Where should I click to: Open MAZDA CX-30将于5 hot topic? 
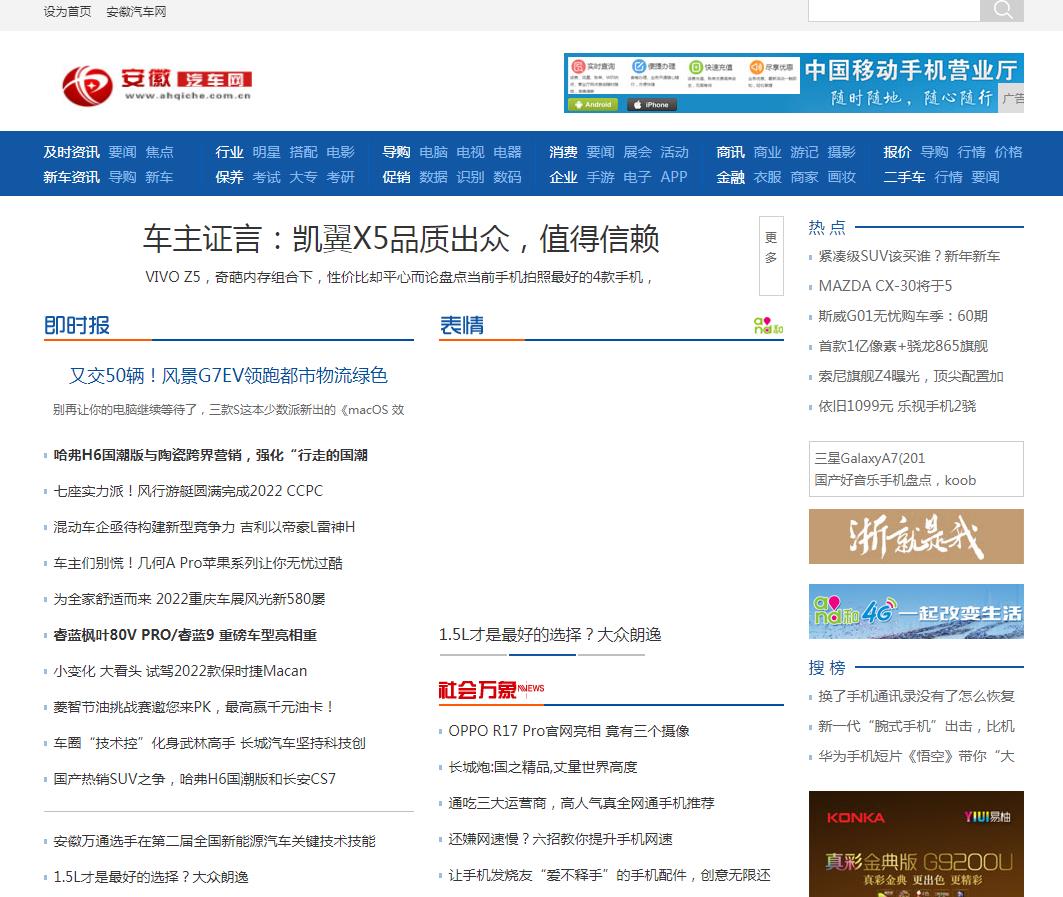[885, 286]
